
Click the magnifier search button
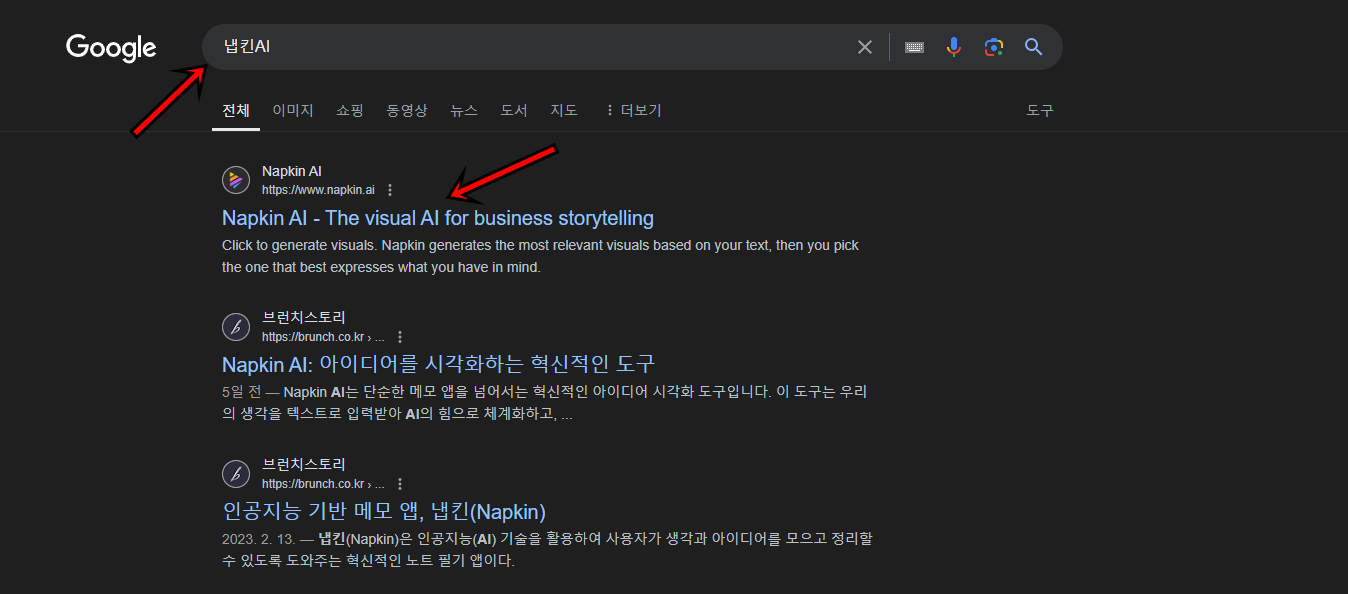point(1034,47)
